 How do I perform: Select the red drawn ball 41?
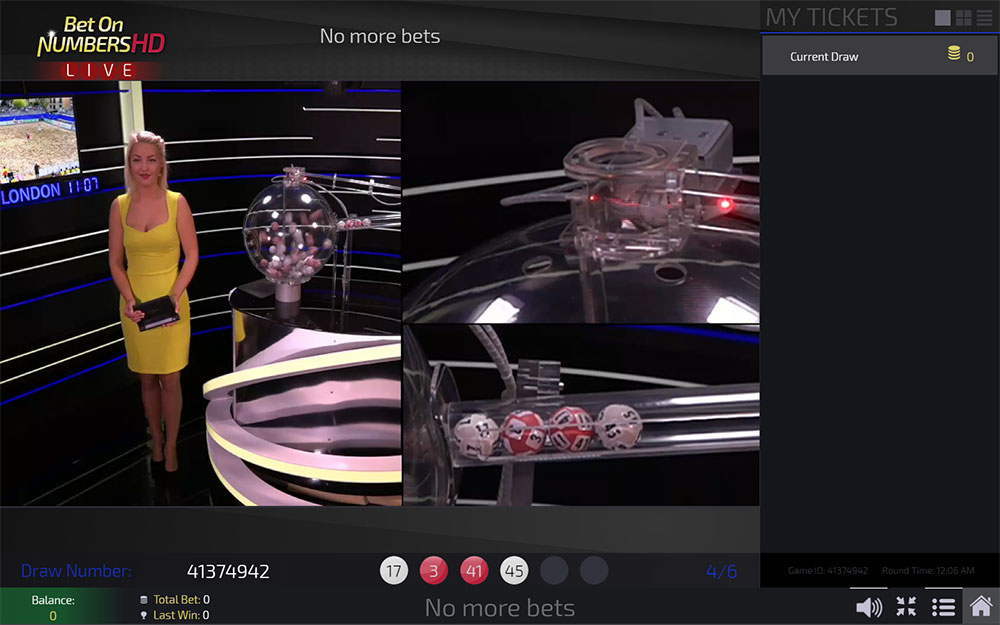(x=474, y=571)
